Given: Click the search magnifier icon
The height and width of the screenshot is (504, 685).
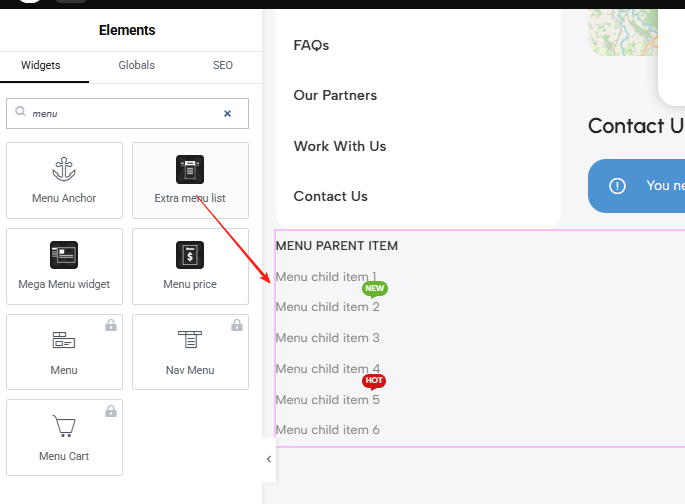Looking at the screenshot, I should click(x=20, y=113).
